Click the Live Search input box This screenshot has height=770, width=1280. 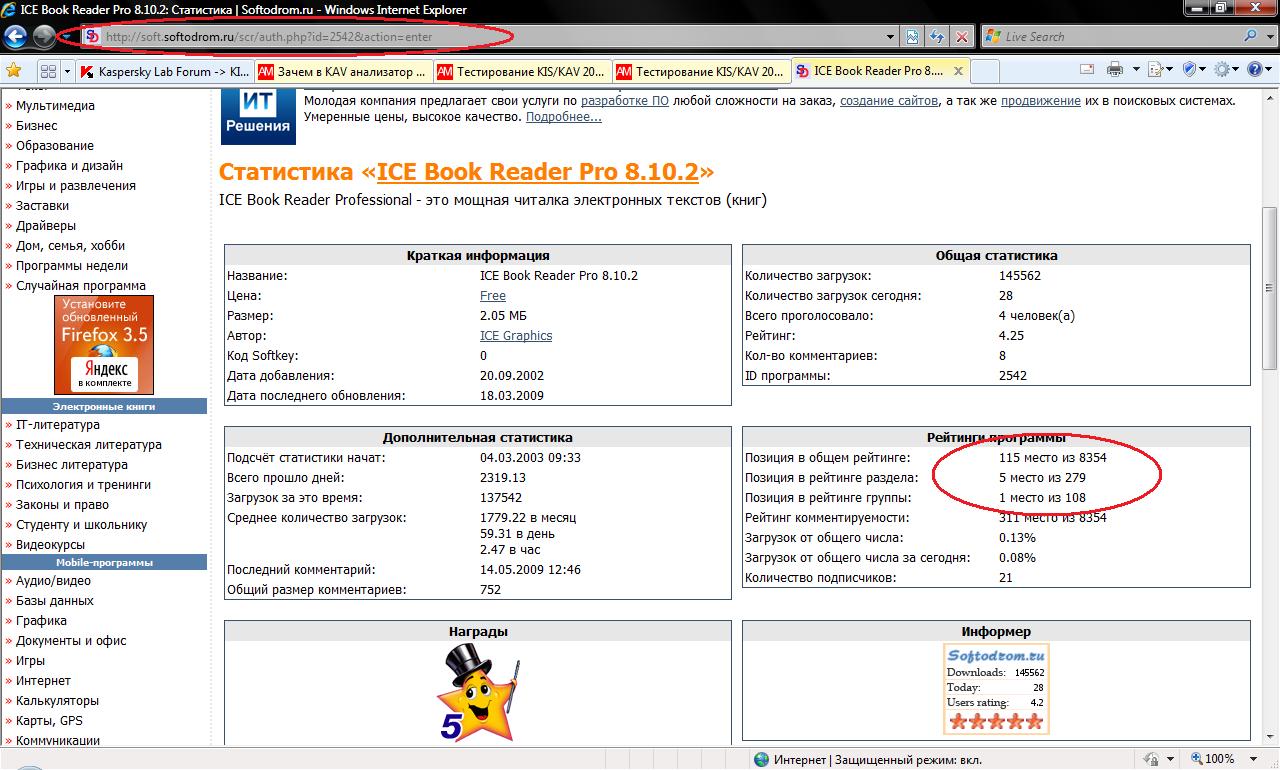tap(1120, 37)
